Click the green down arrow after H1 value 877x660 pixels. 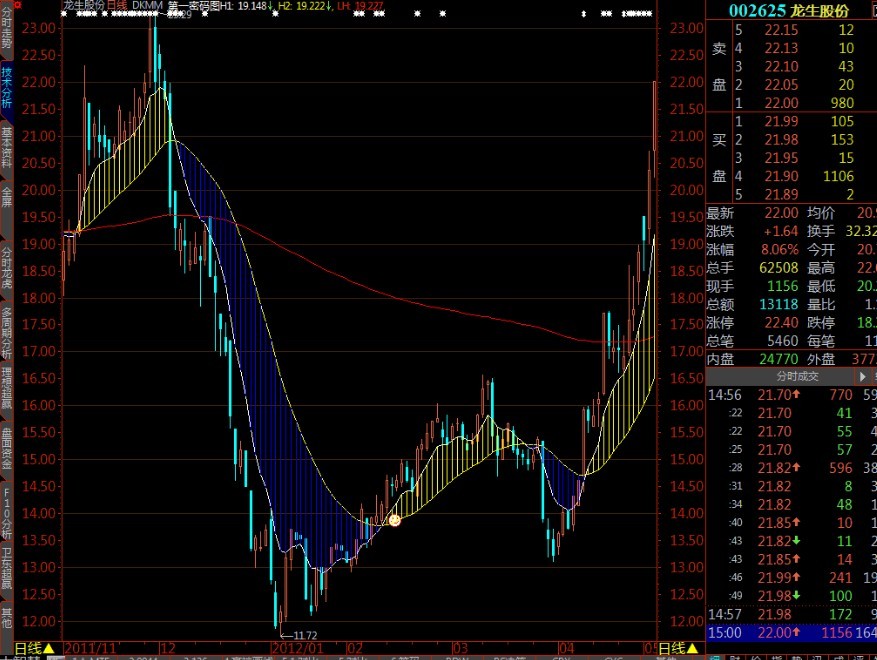(270, 6)
